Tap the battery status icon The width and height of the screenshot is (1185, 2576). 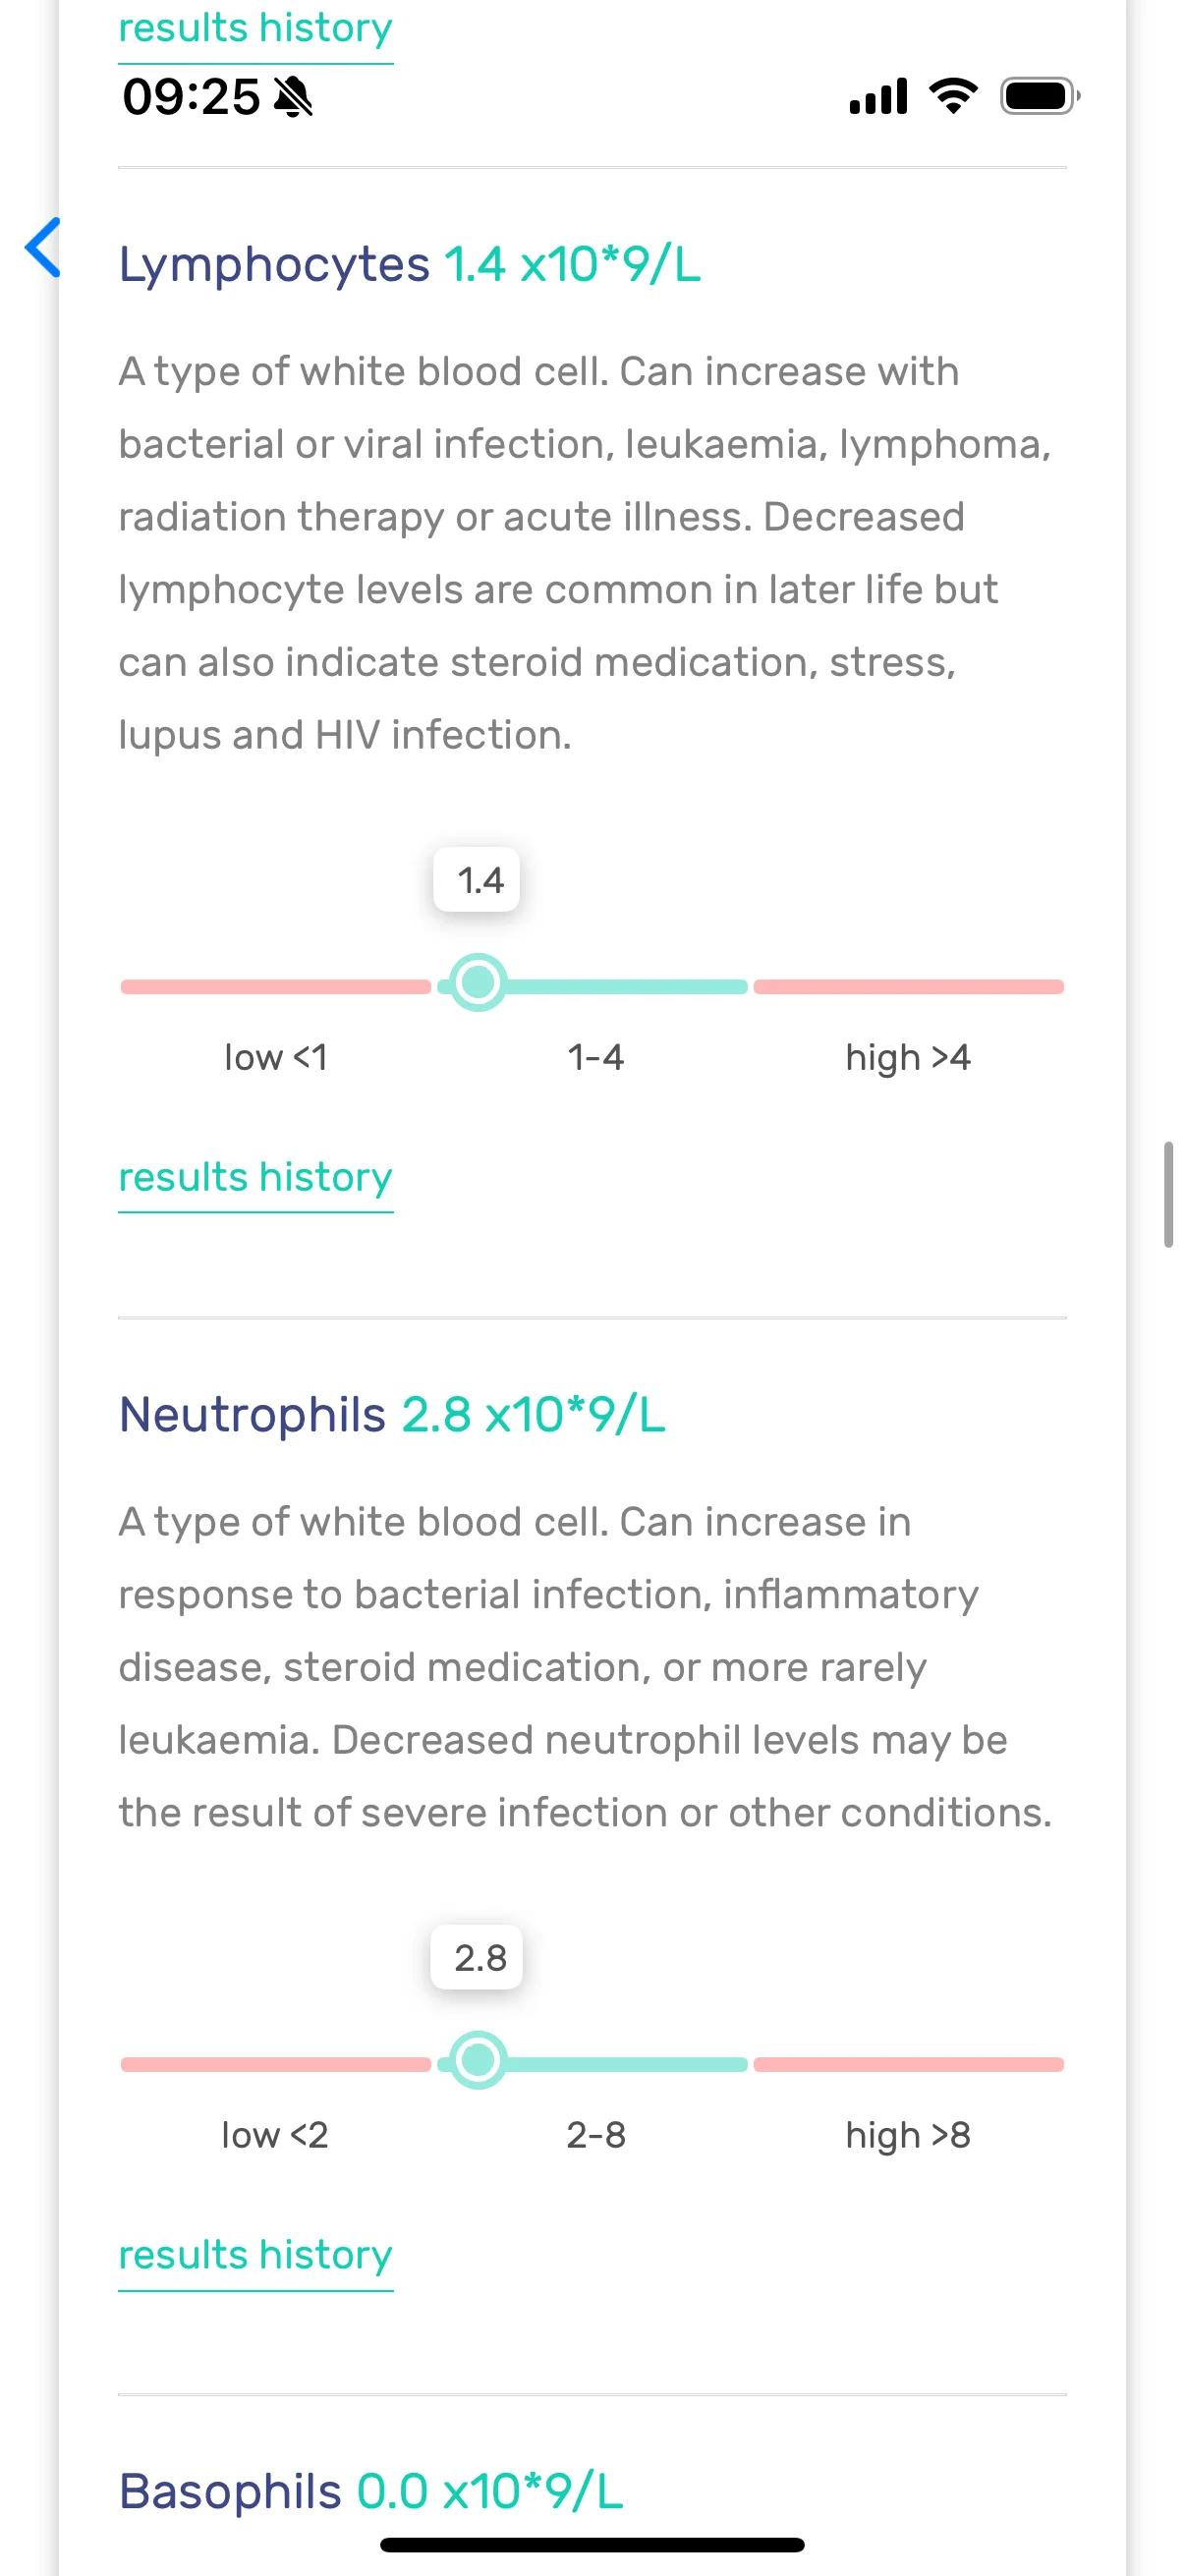[1040, 96]
